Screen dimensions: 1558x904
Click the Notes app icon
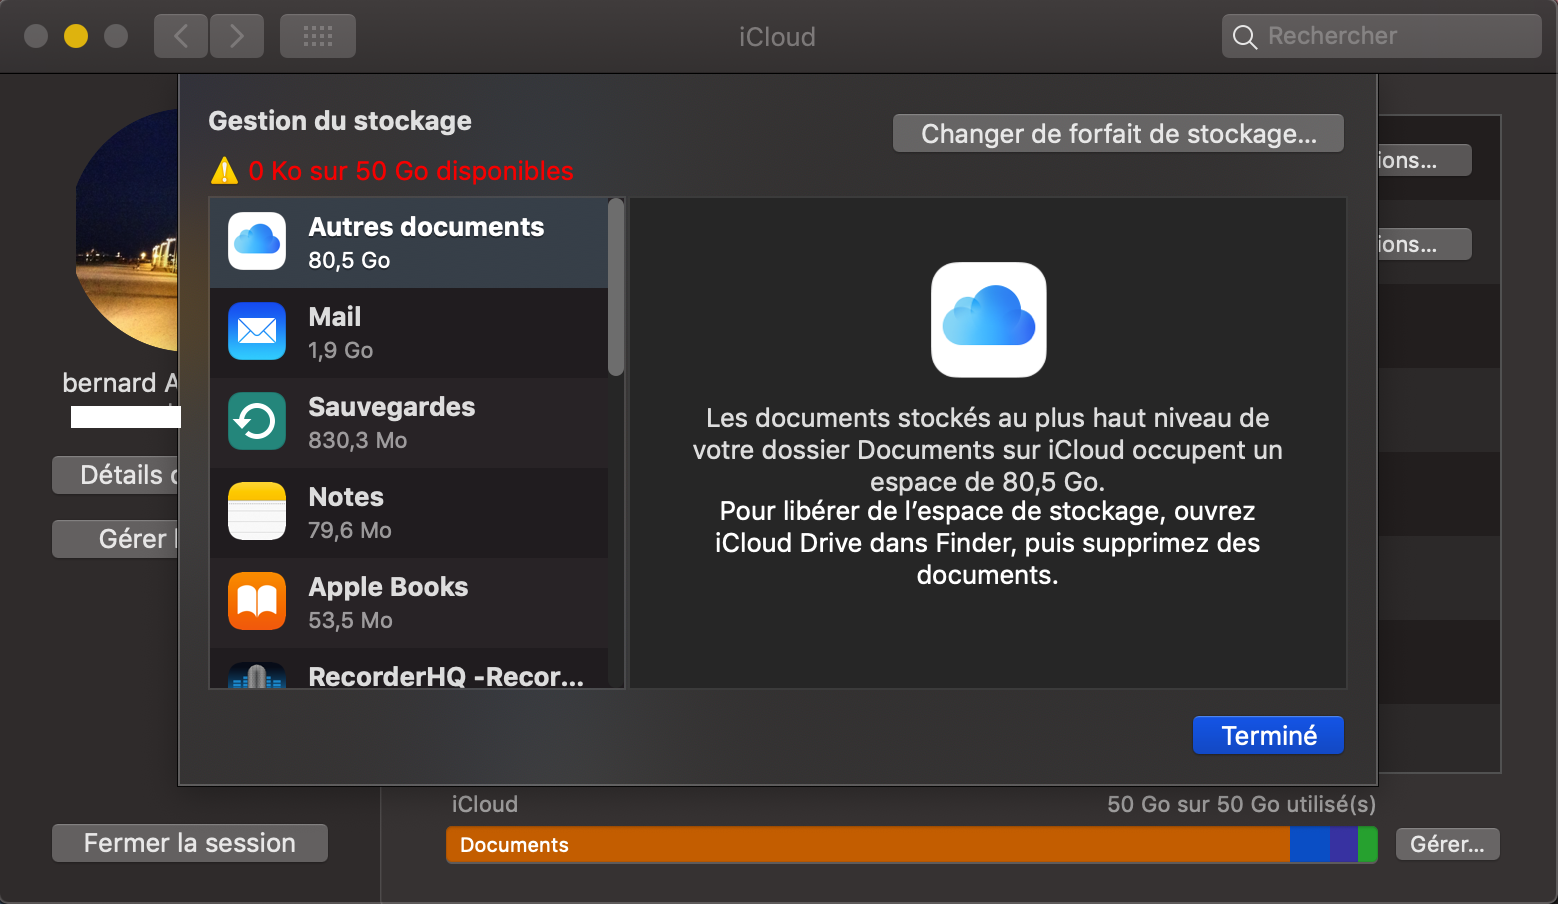(x=257, y=511)
